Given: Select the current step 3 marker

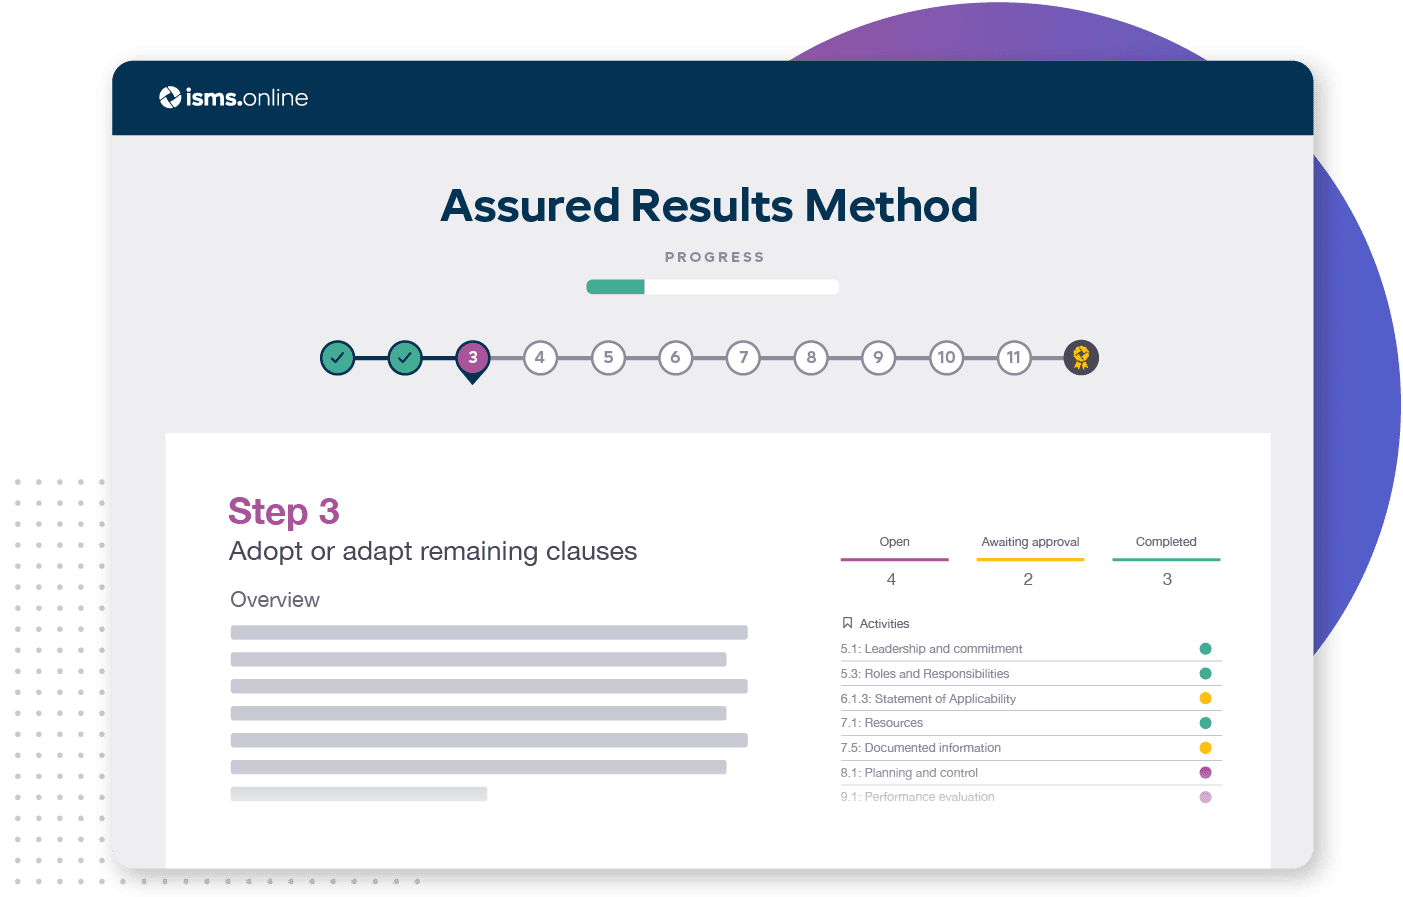Looking at the screenshot, I should coord(473,359).
